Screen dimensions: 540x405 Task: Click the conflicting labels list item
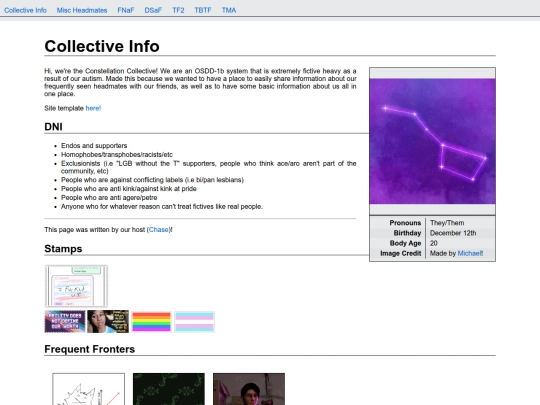click(152, 180)
